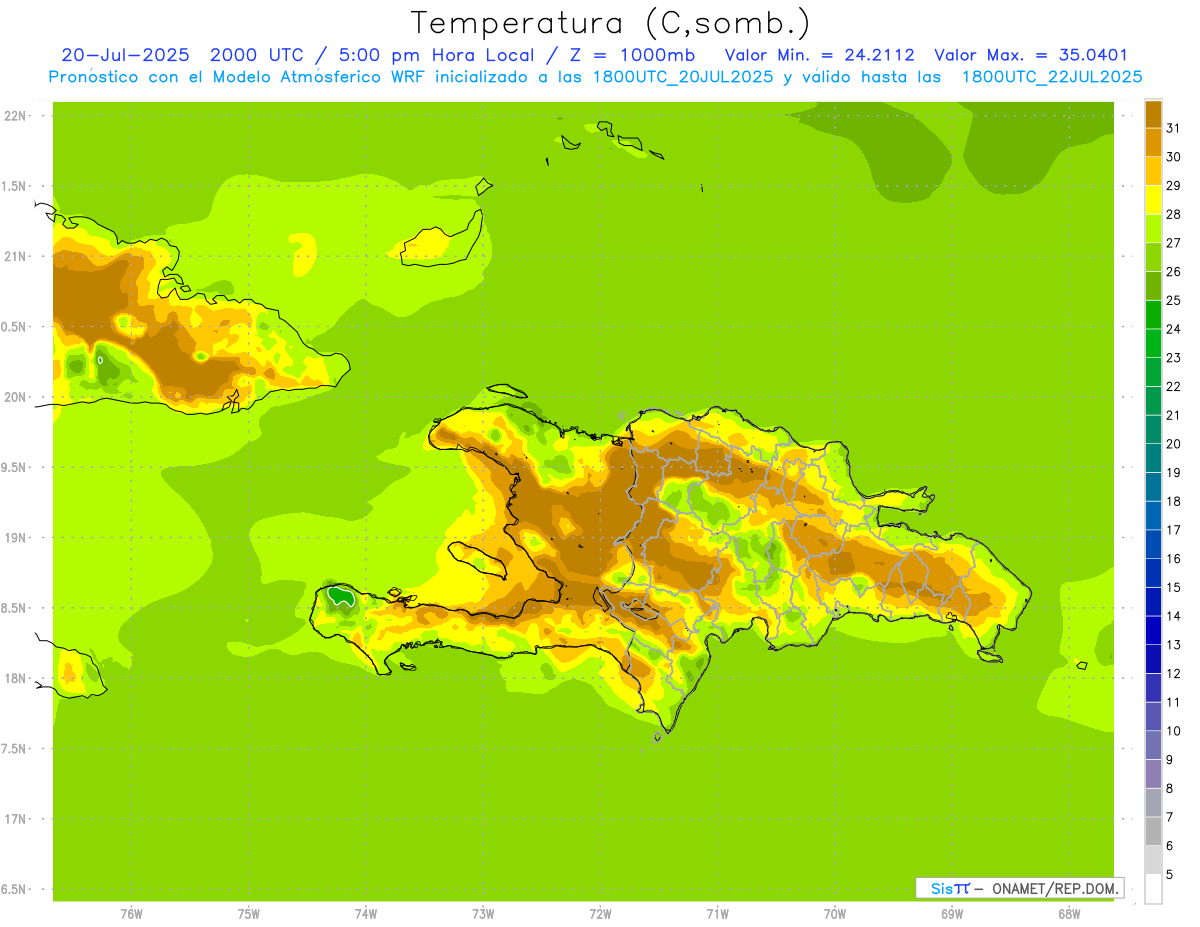1200x927 pixels.
Task: Click the '13' color scale label
Action: (x=1174, y=645)
